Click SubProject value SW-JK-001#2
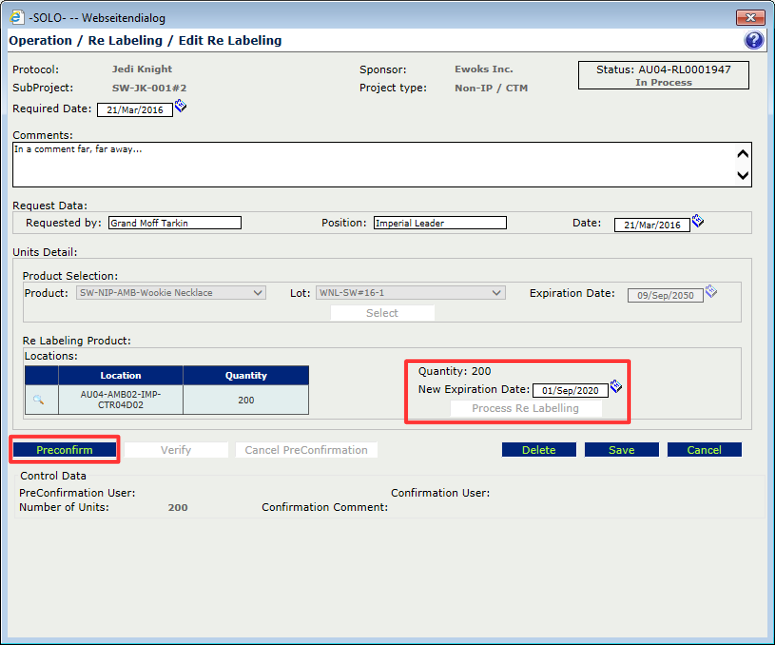 pyautogui.click(x=149, y=88)
